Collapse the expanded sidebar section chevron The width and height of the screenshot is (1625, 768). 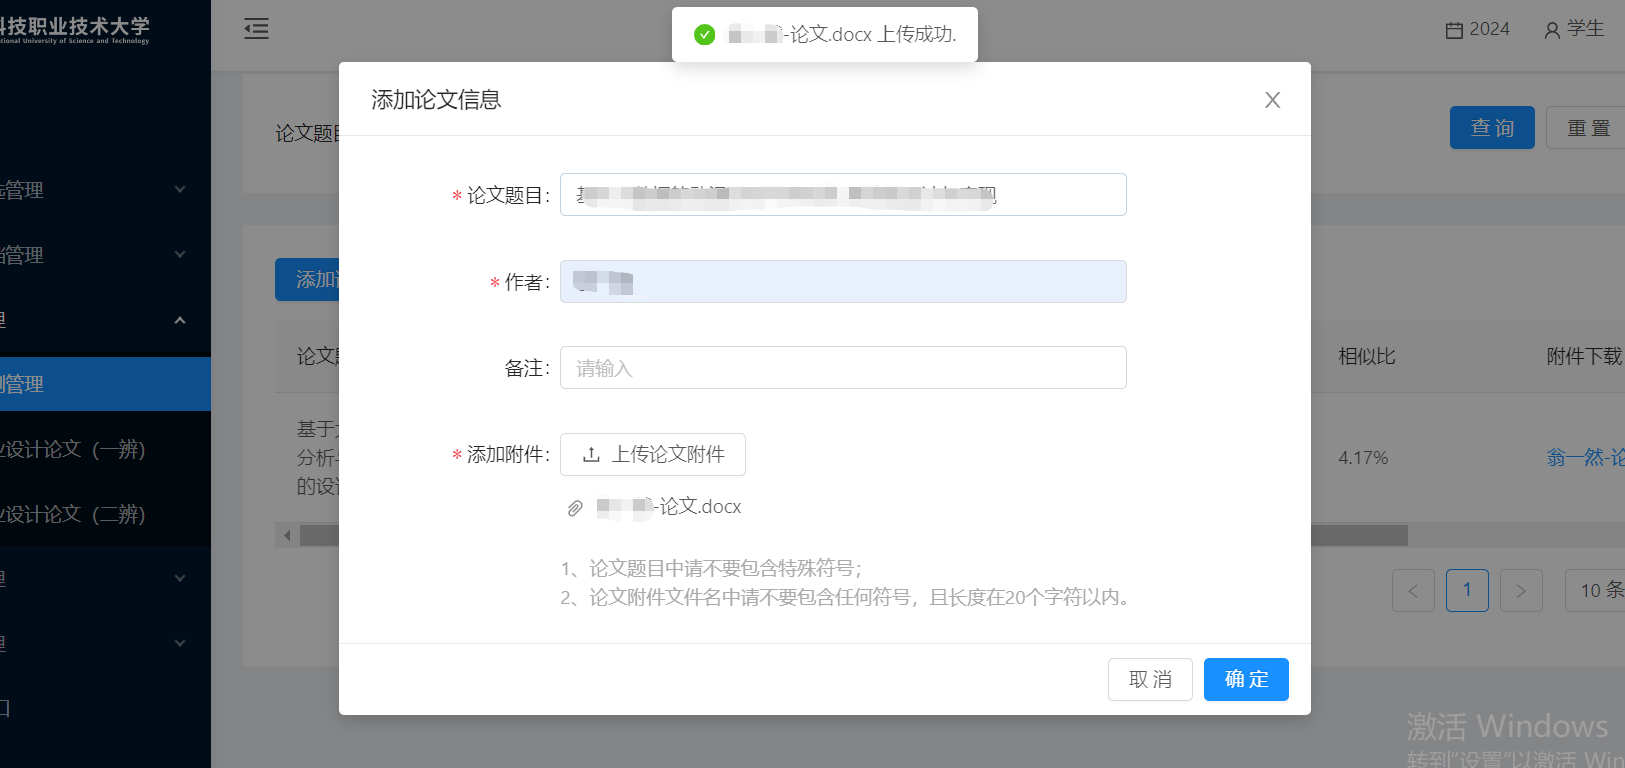pyautogui.click(x=180, y=320)
